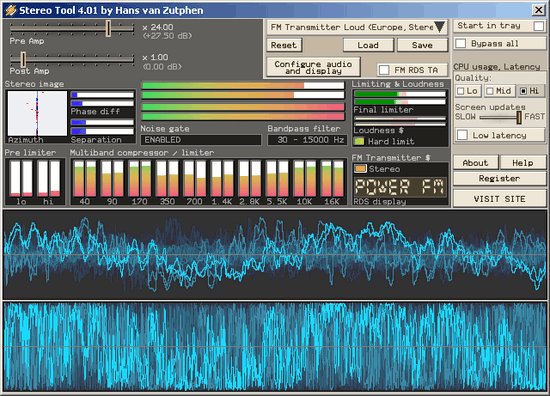The width and height of the screenshot is (550, 396).
Task: Click the FM Transmitter $ label
Action: click(x=391, y=157)
